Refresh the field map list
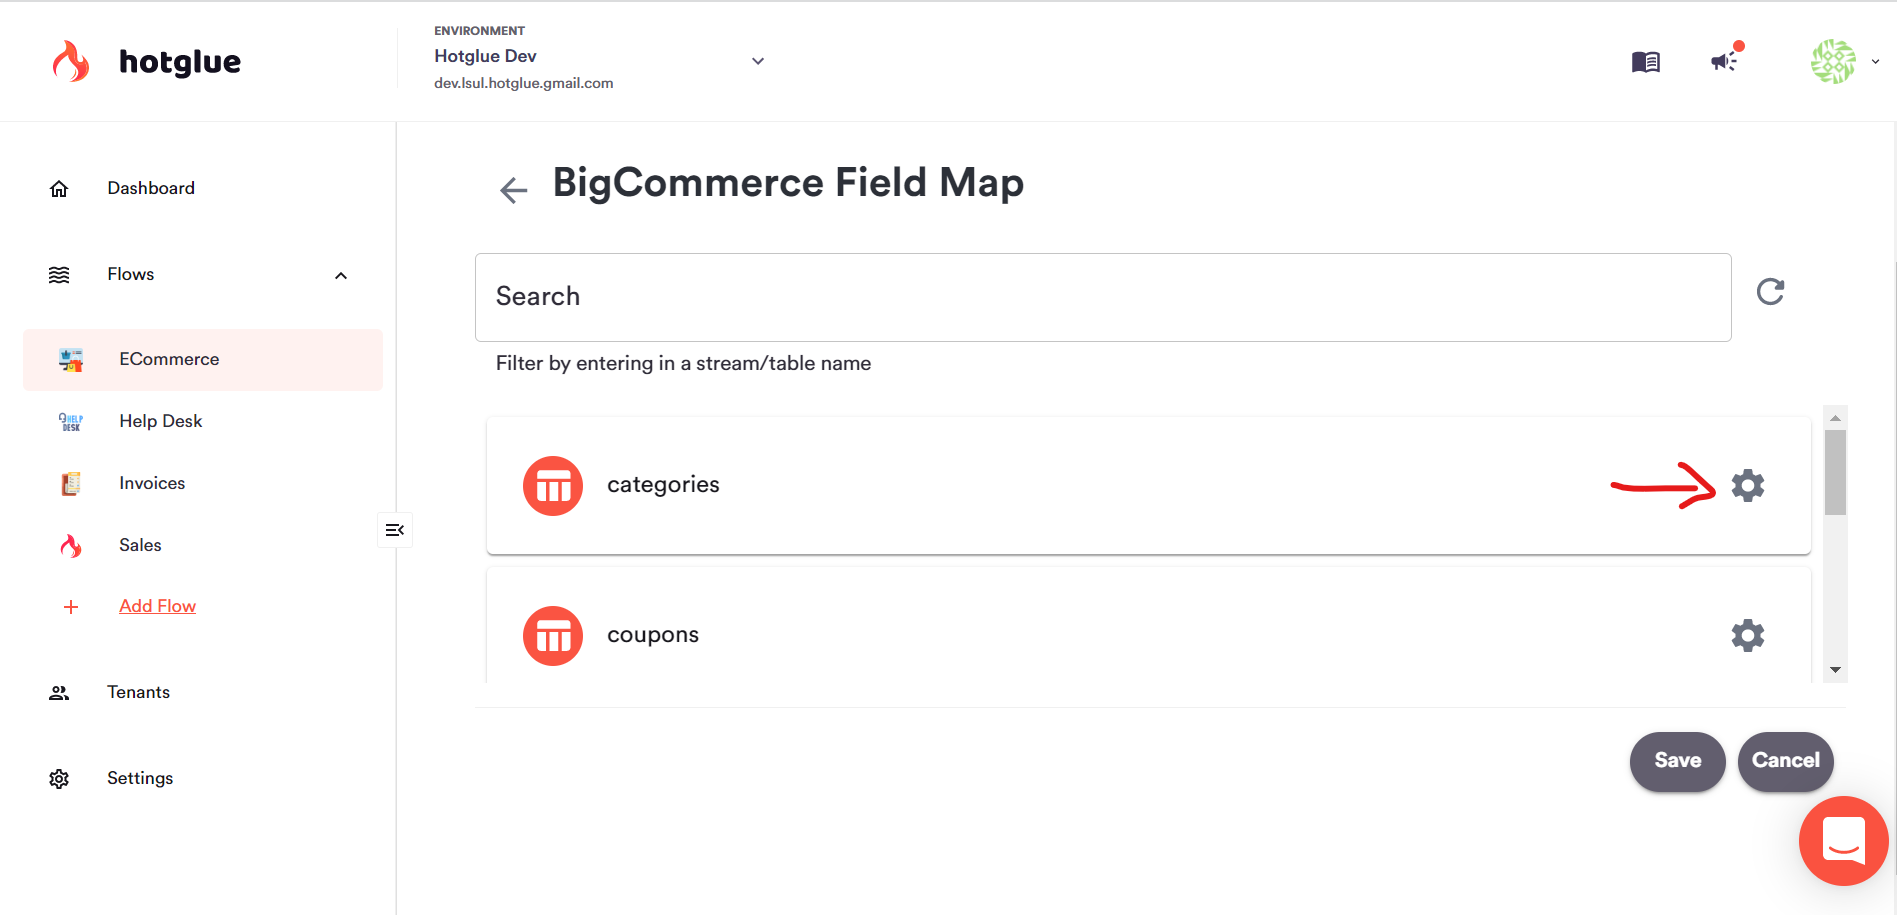This screenshot has height=915, width=1897. [1770, 292]
